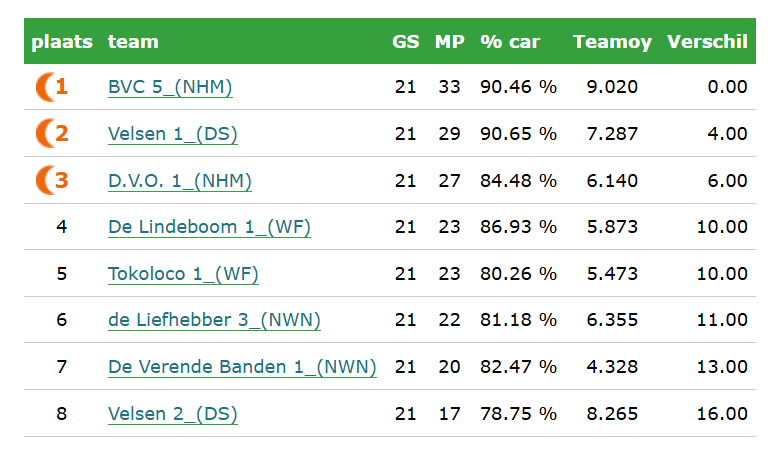Open De Lindeboom 1_(WF) team link
Viewport: 783px width, 451px height.
tap(209, 227)
